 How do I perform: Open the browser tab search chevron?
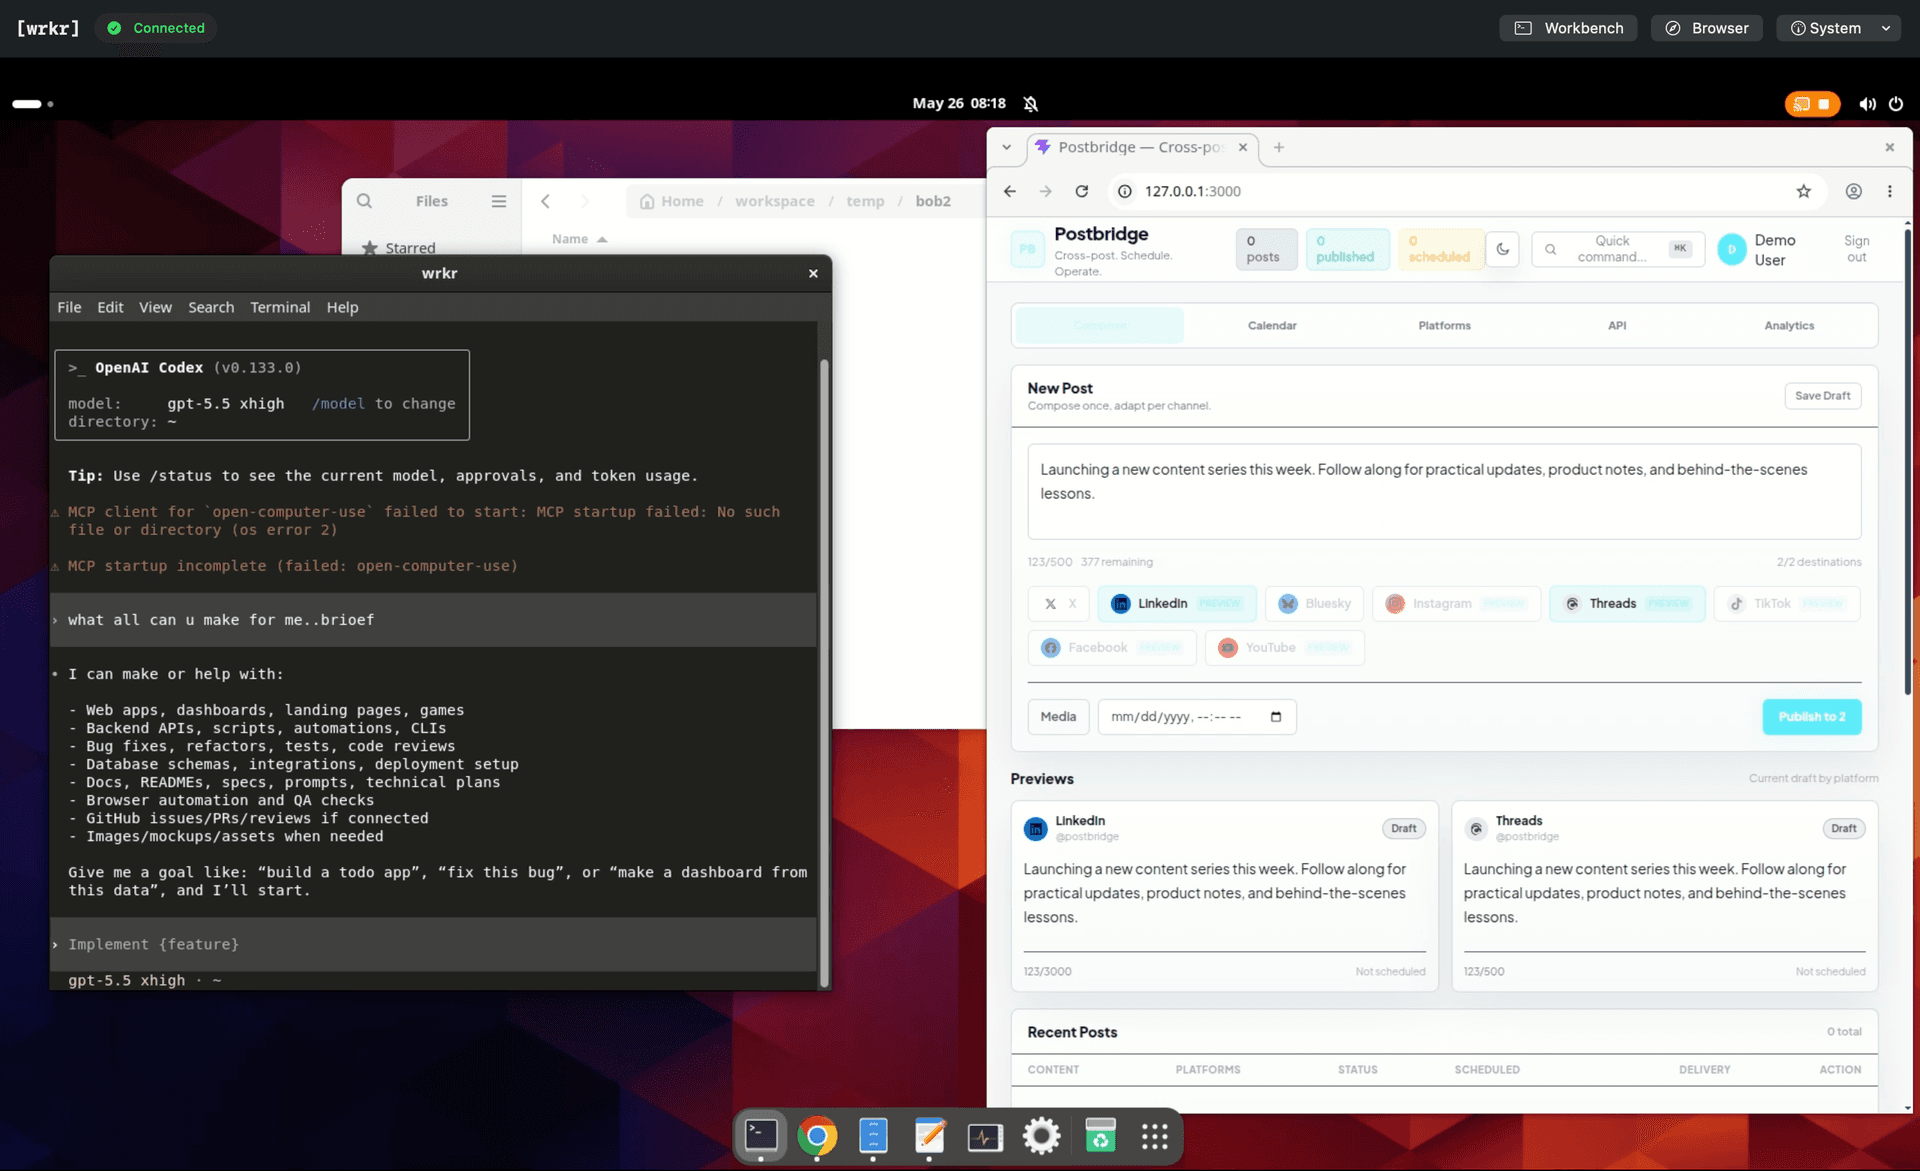tap(1006, 147)
